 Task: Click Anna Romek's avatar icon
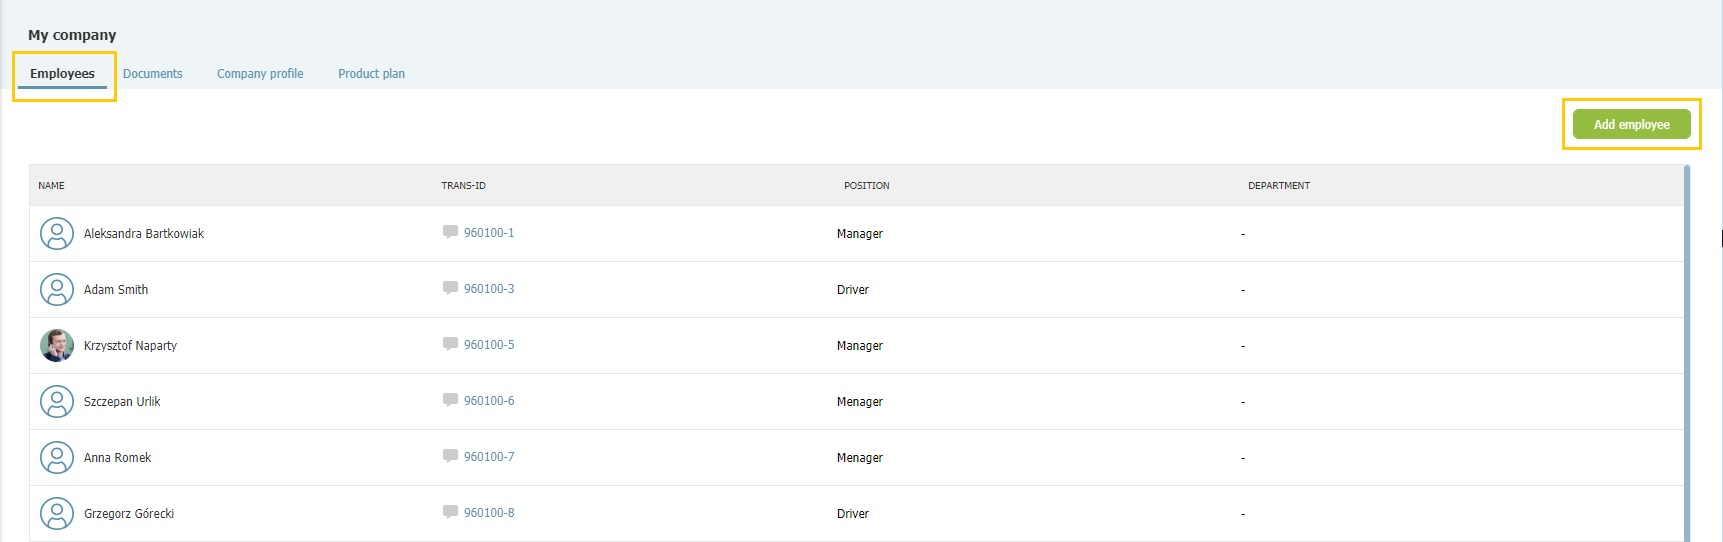[57, 458]
